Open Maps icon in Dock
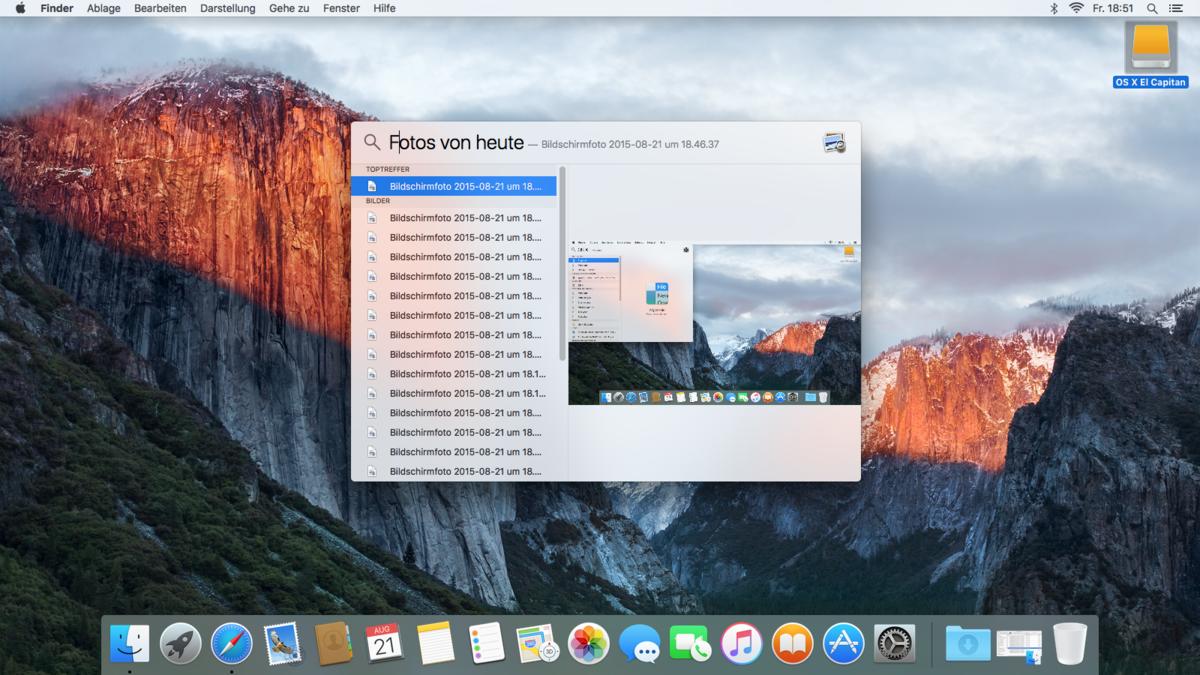The width and height of the screenshot is (1200, 675). click(x=537, y=644)
